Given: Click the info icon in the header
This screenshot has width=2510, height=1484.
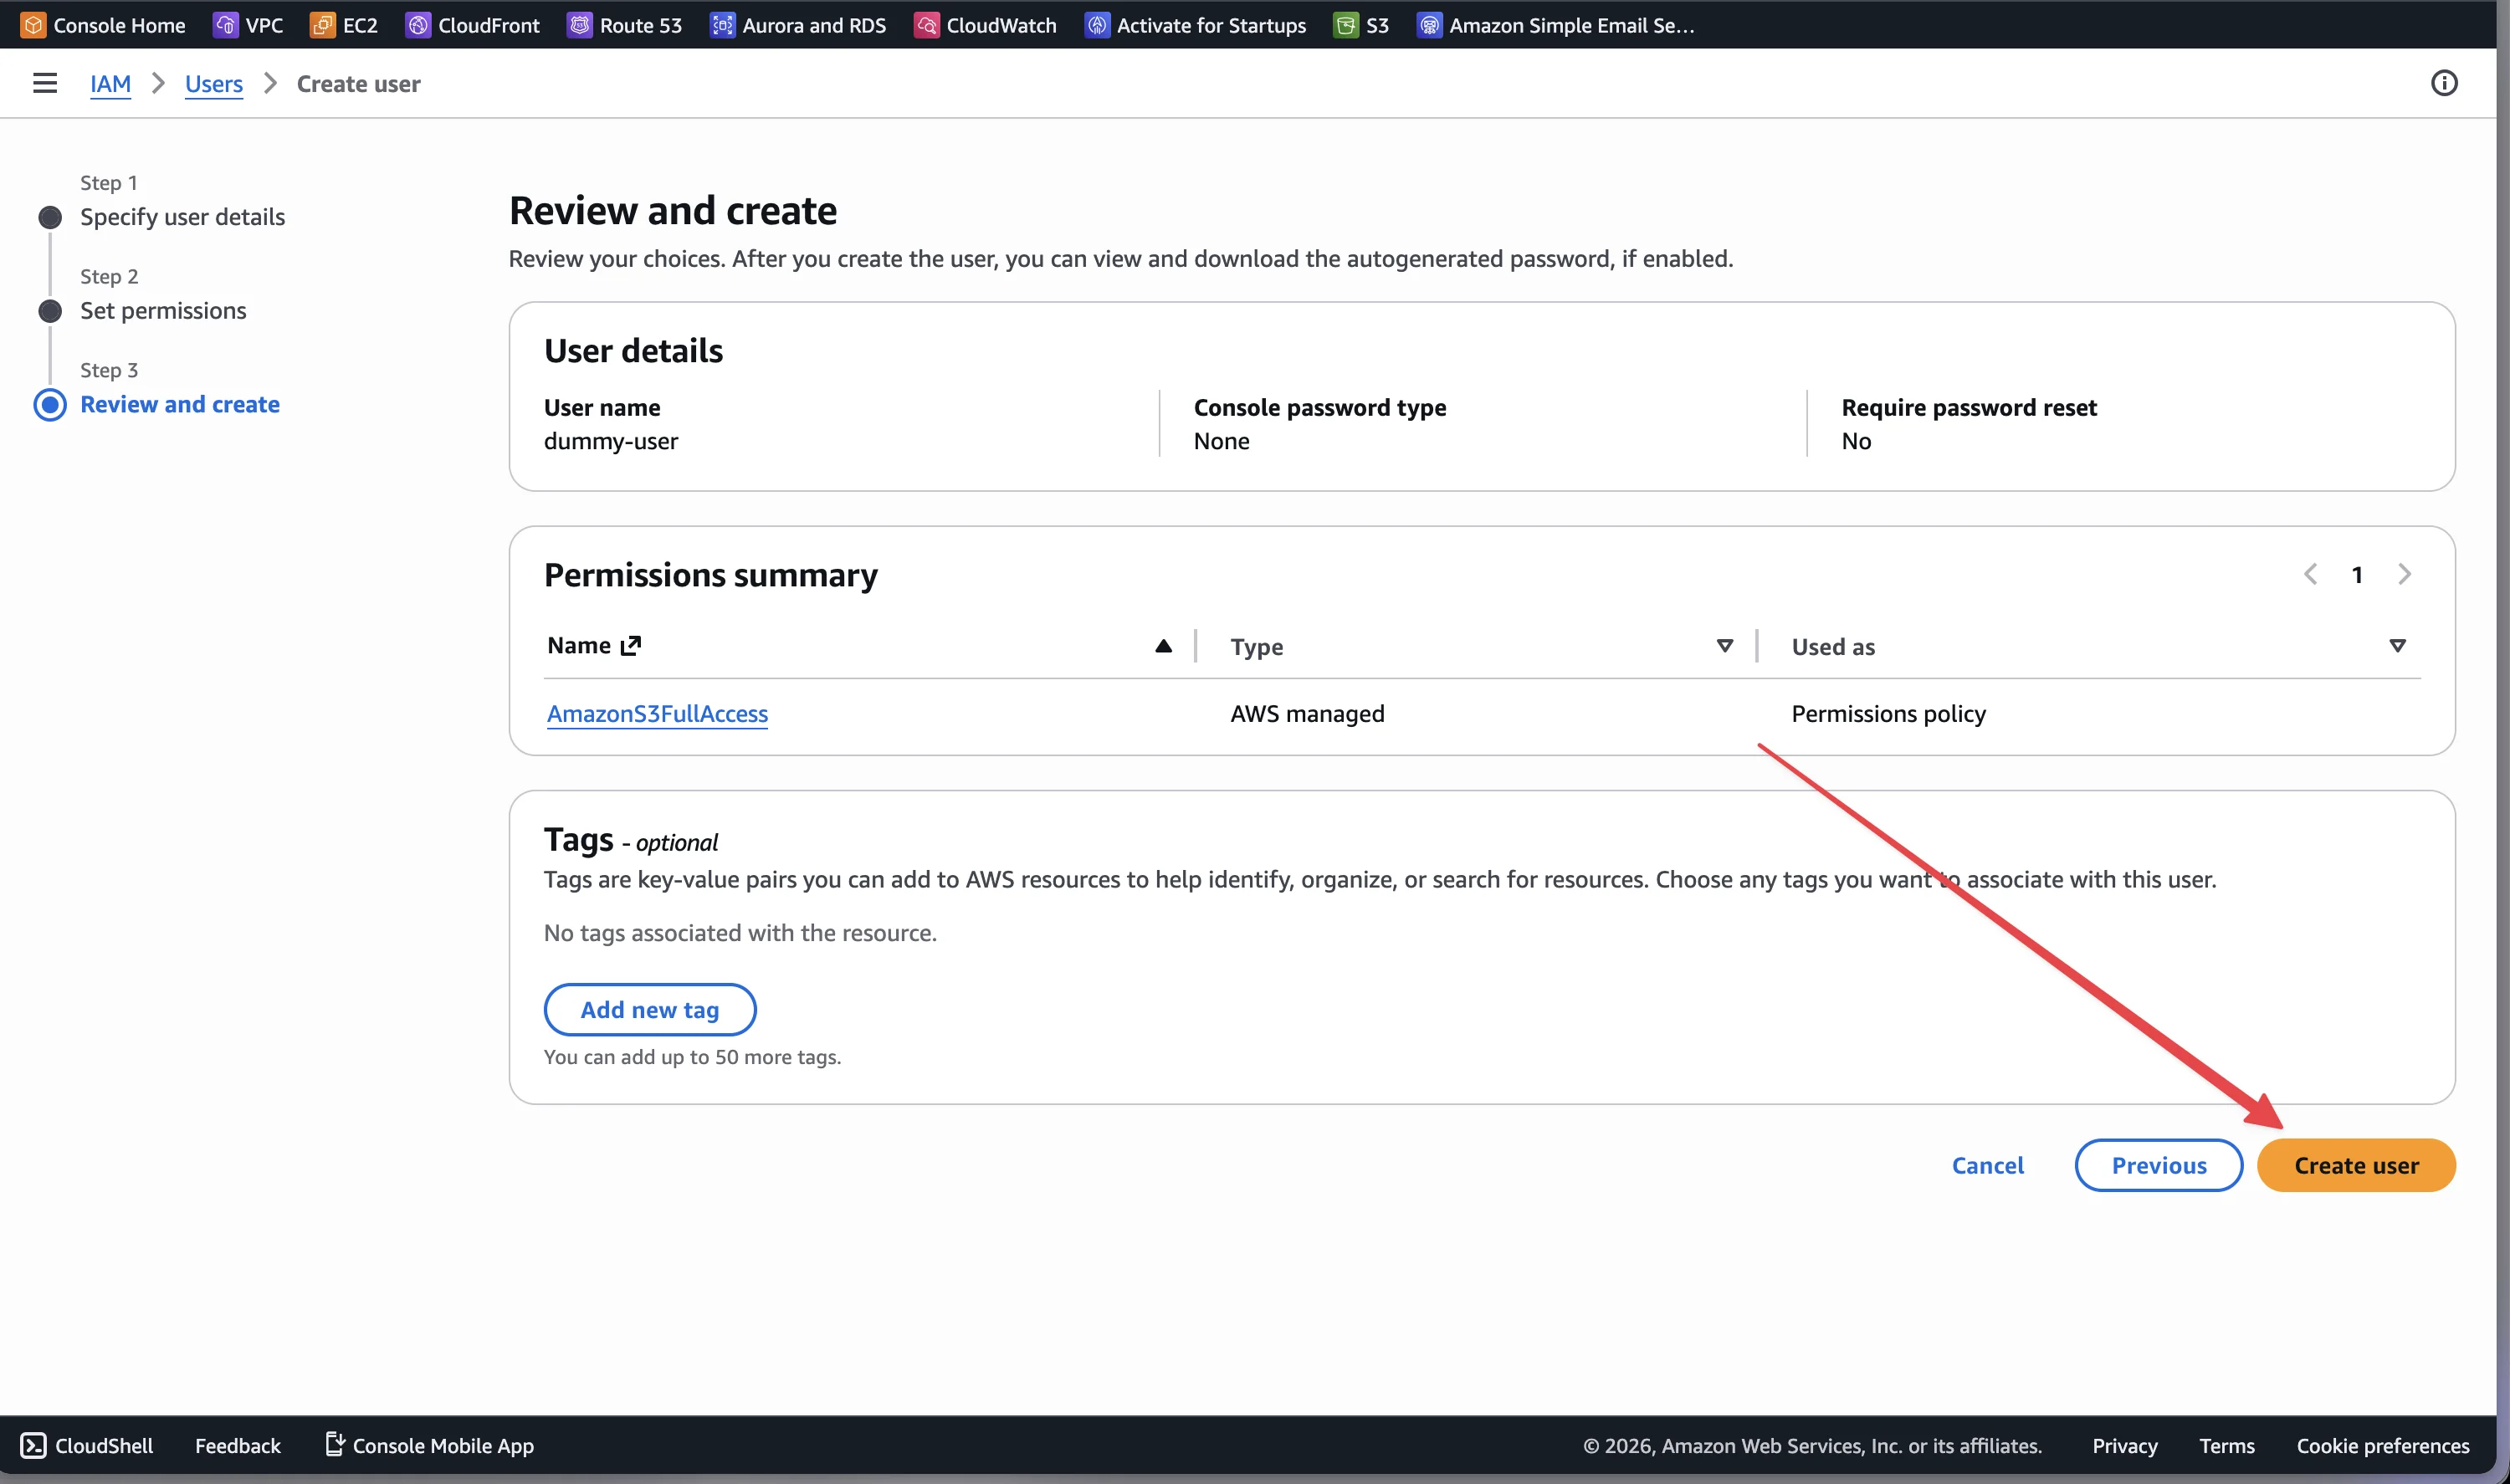Looking at the screenshot, I should click(2443, 83).
